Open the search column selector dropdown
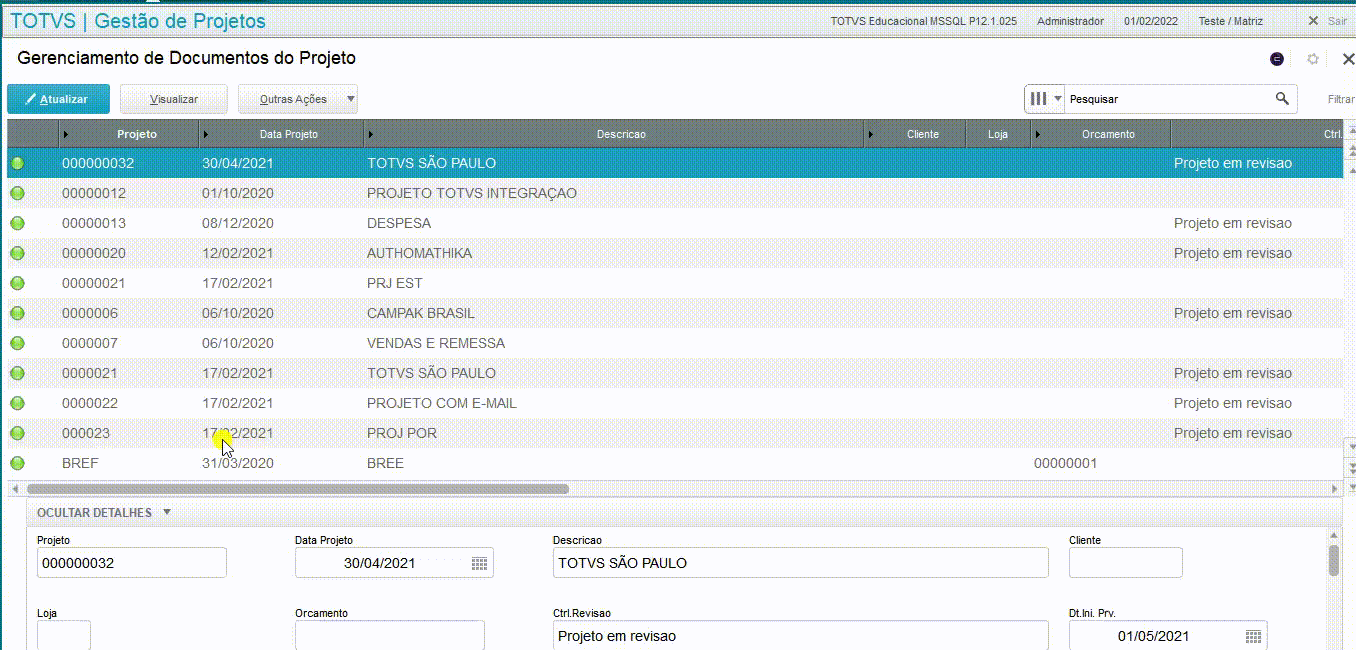 coord(1045,99)
